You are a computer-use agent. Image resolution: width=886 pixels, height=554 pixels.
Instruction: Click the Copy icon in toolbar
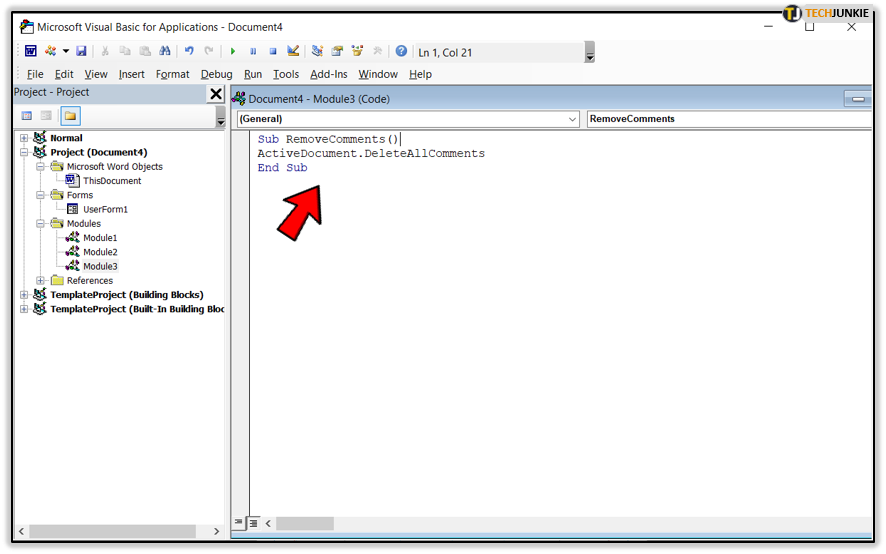[125, 51]
